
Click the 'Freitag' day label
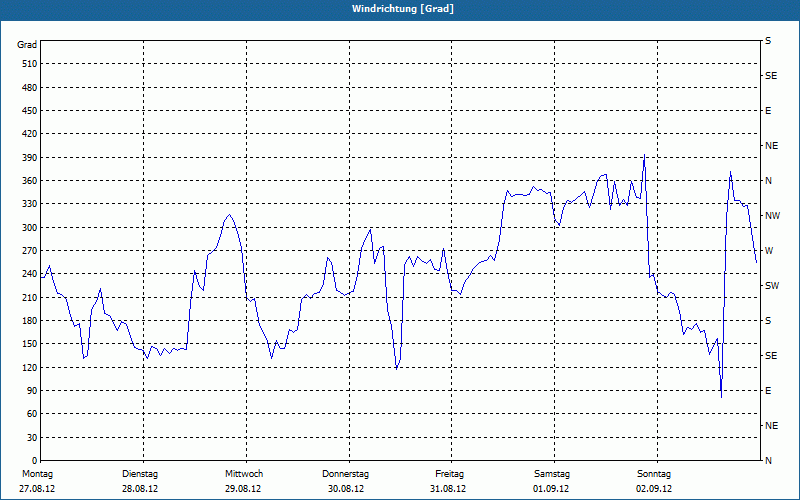[449, 474]
